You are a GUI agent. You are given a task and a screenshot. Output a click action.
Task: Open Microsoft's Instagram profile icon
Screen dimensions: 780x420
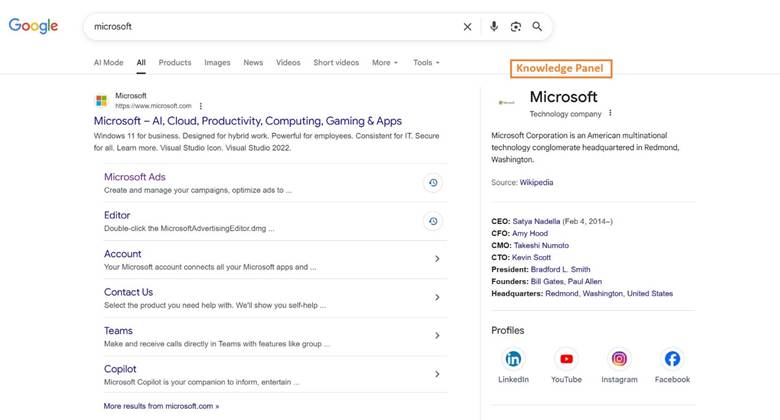(619, 359)
